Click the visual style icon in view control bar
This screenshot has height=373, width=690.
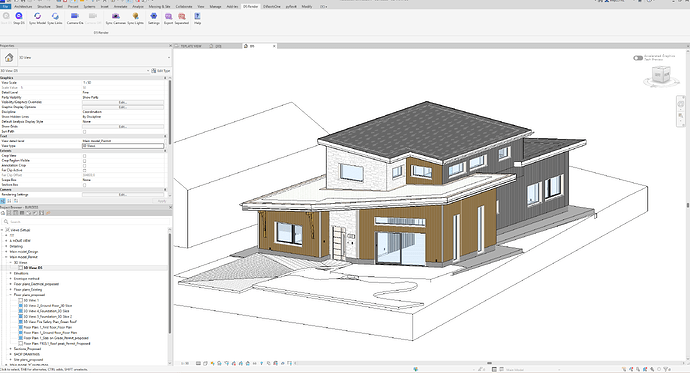206,363
